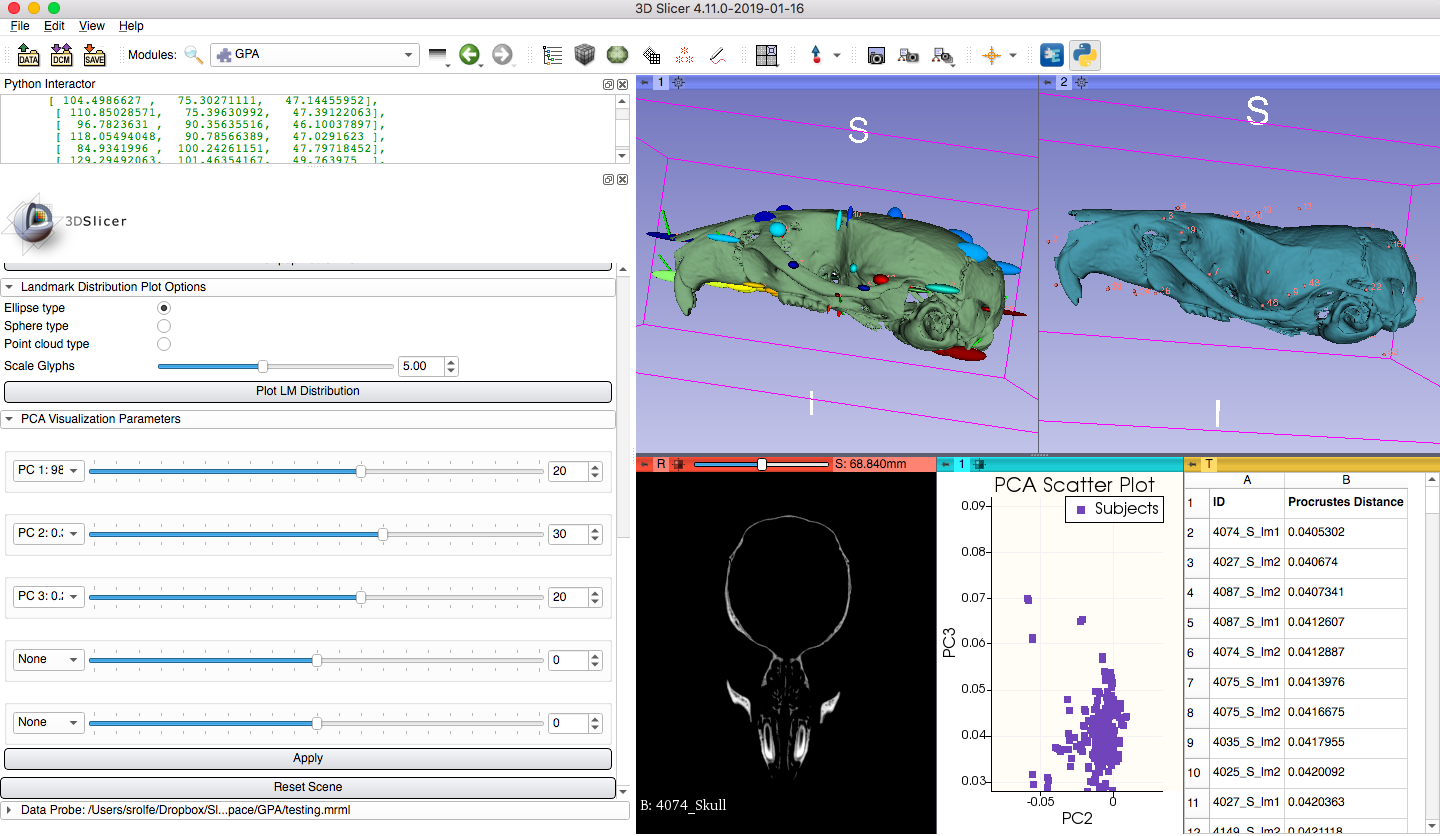Click the green back navigation arrow icon
This screenshot has height=836, width=1440.
(x=471, y=55)
